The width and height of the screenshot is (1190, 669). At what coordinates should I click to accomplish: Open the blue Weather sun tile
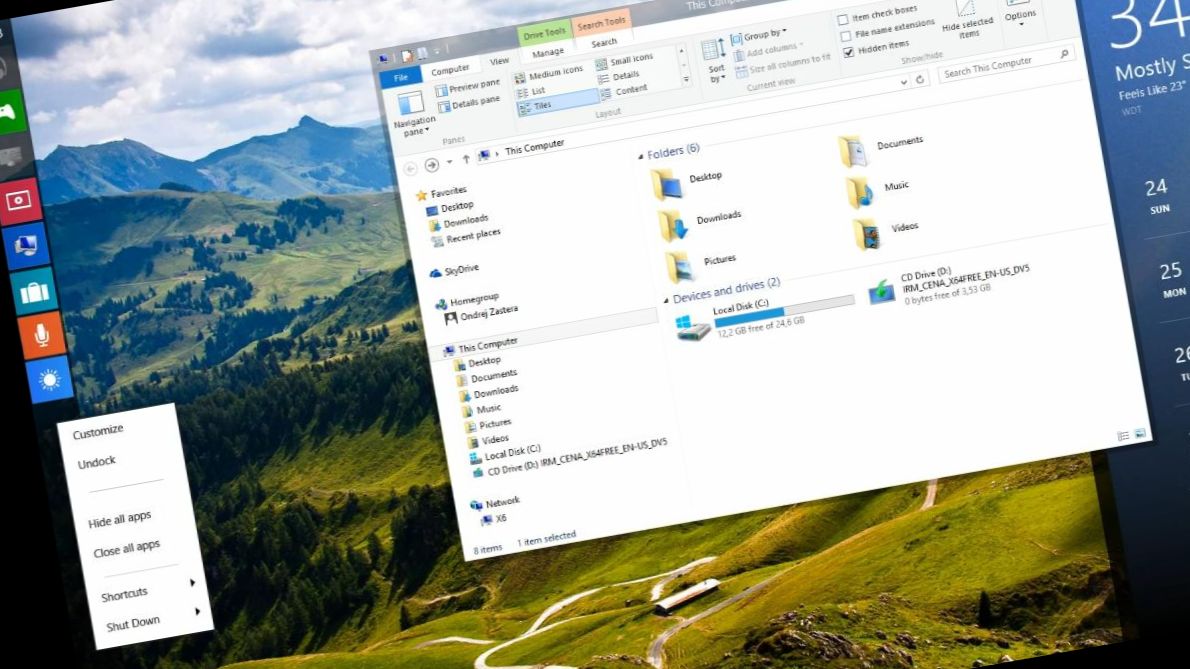tap(49, 379)
